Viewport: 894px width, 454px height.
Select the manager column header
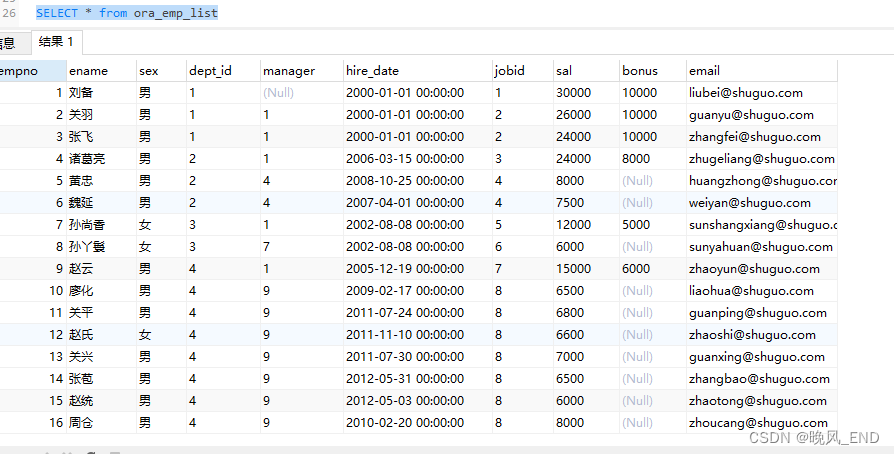(302, 71)
